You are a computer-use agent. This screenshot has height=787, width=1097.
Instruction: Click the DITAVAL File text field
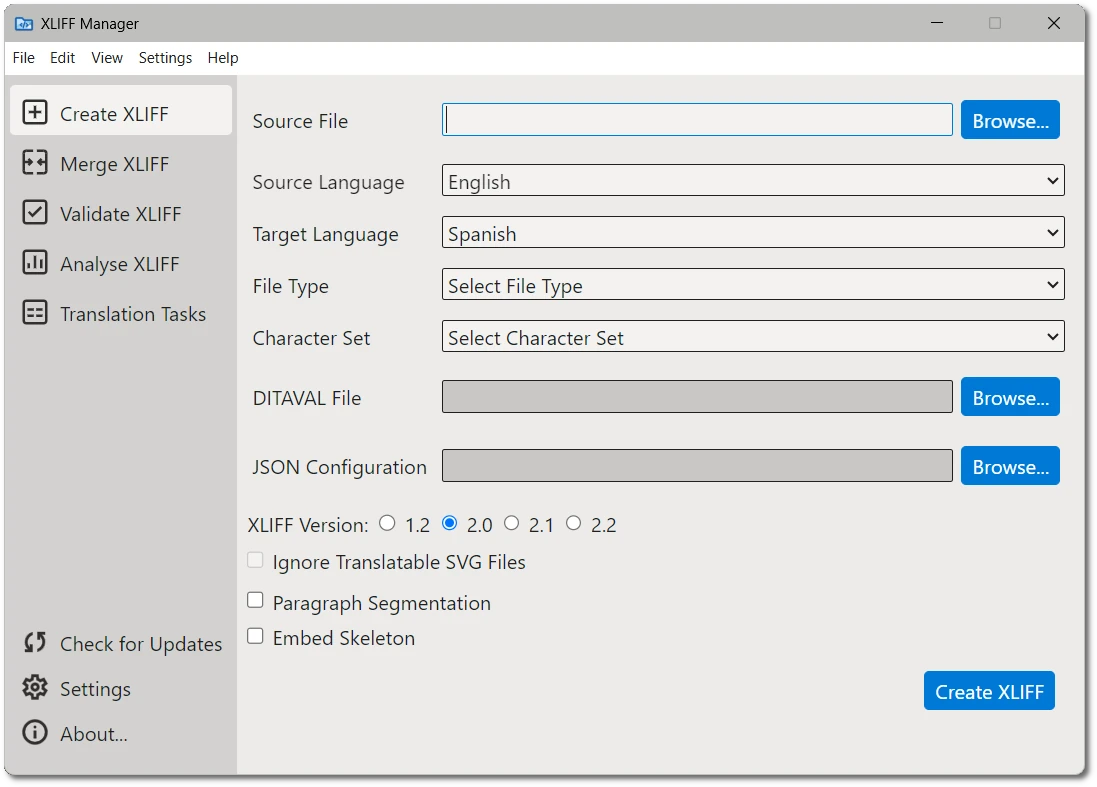(x=697, y=397)
